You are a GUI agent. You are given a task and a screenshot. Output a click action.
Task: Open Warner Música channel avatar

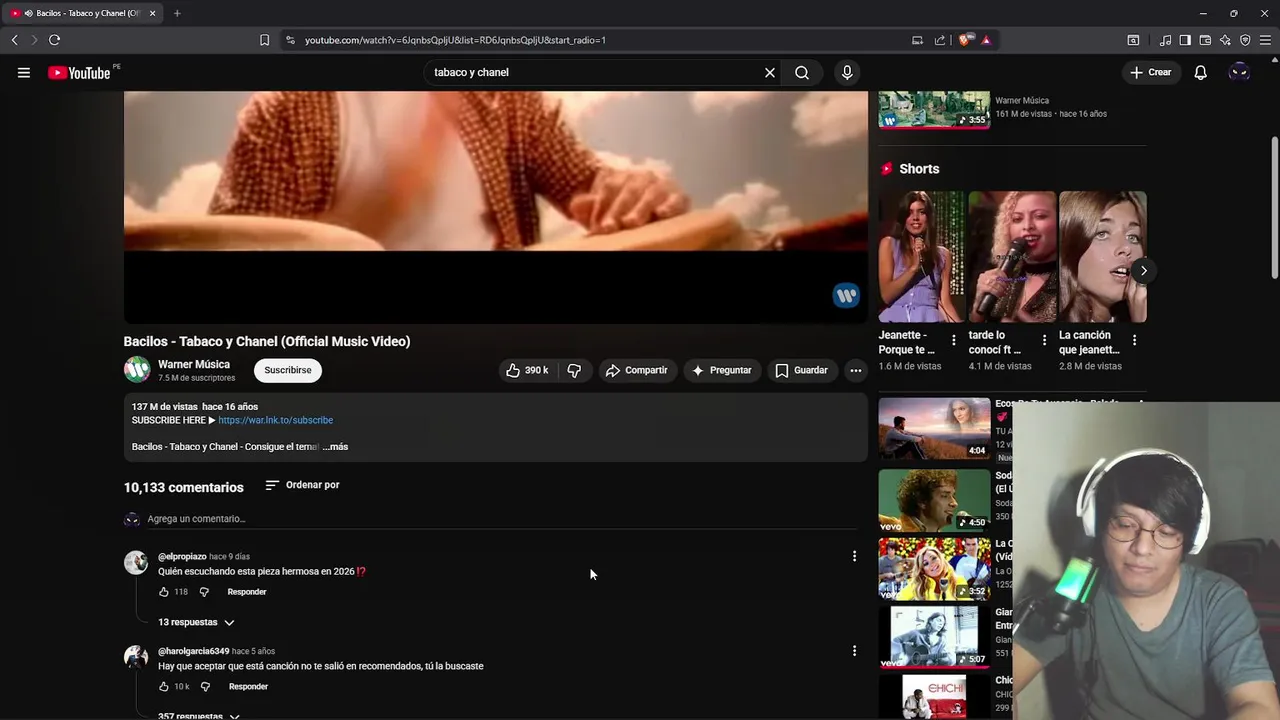137,370
